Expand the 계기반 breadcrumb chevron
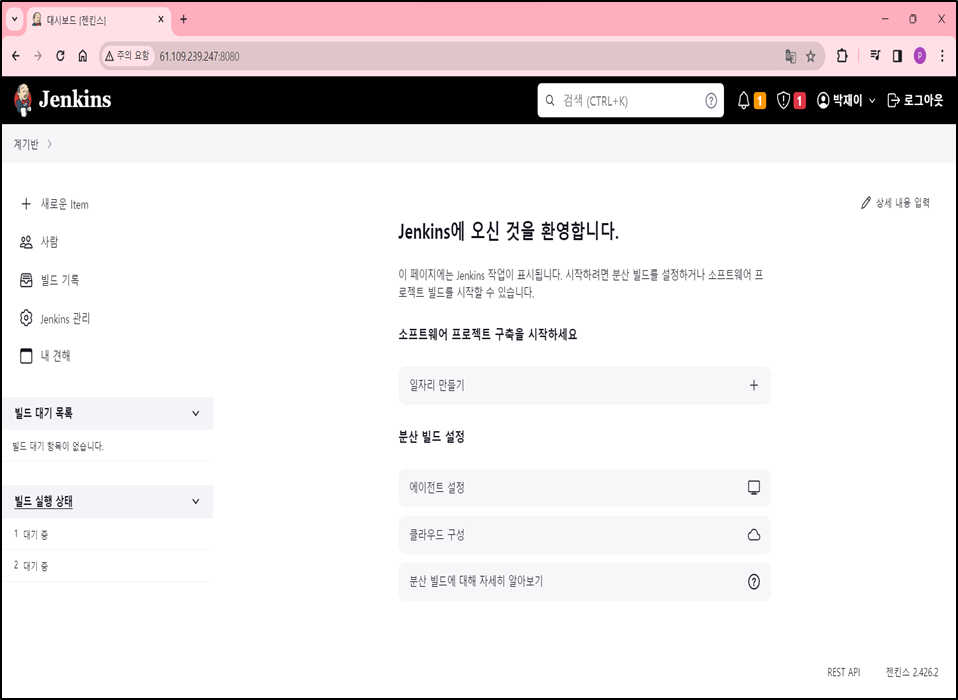 point(49,144)
